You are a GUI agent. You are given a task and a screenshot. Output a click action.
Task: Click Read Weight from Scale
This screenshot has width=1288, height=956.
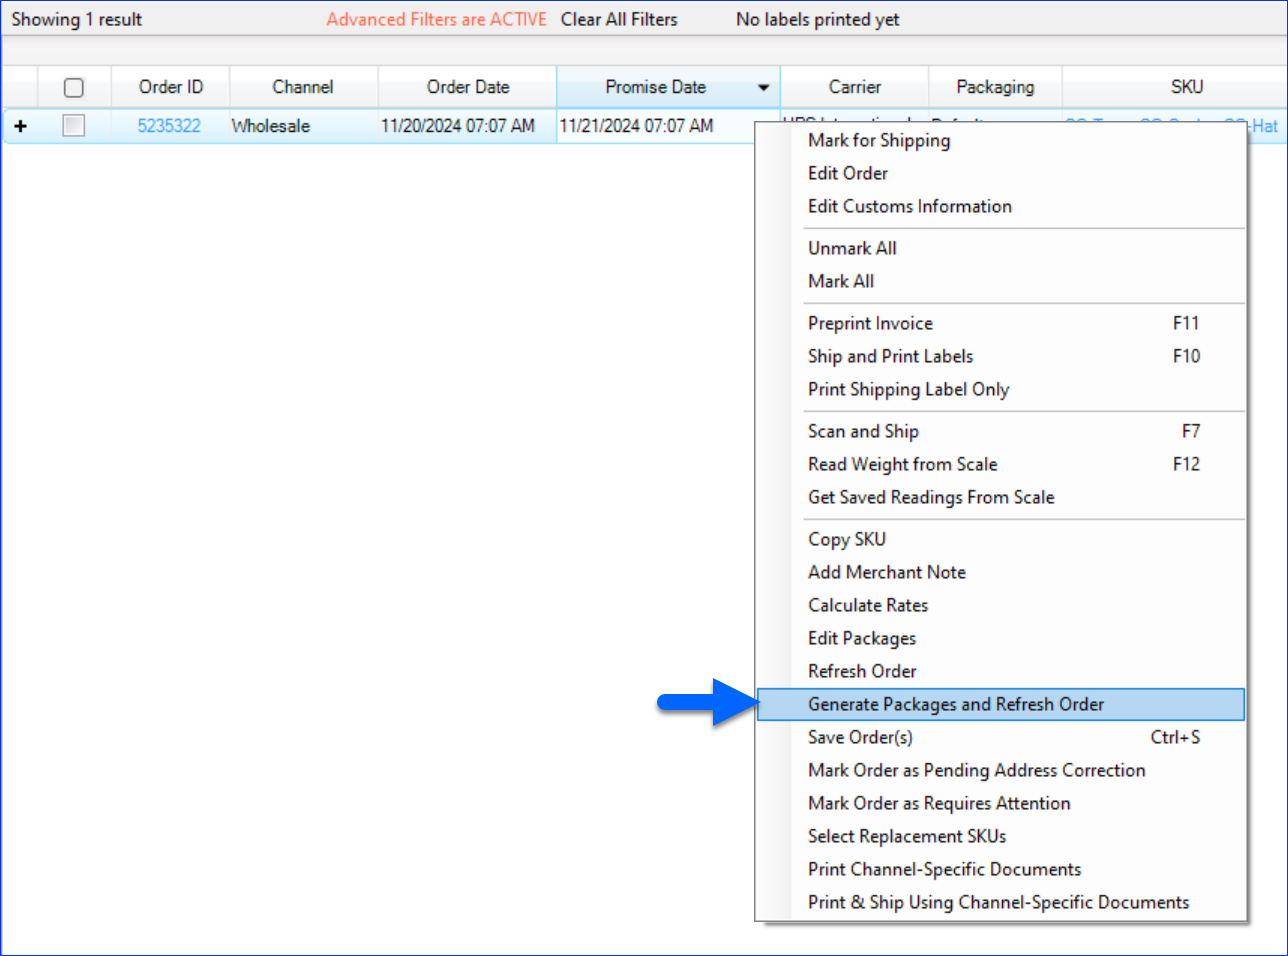click(x=902, y=464)
